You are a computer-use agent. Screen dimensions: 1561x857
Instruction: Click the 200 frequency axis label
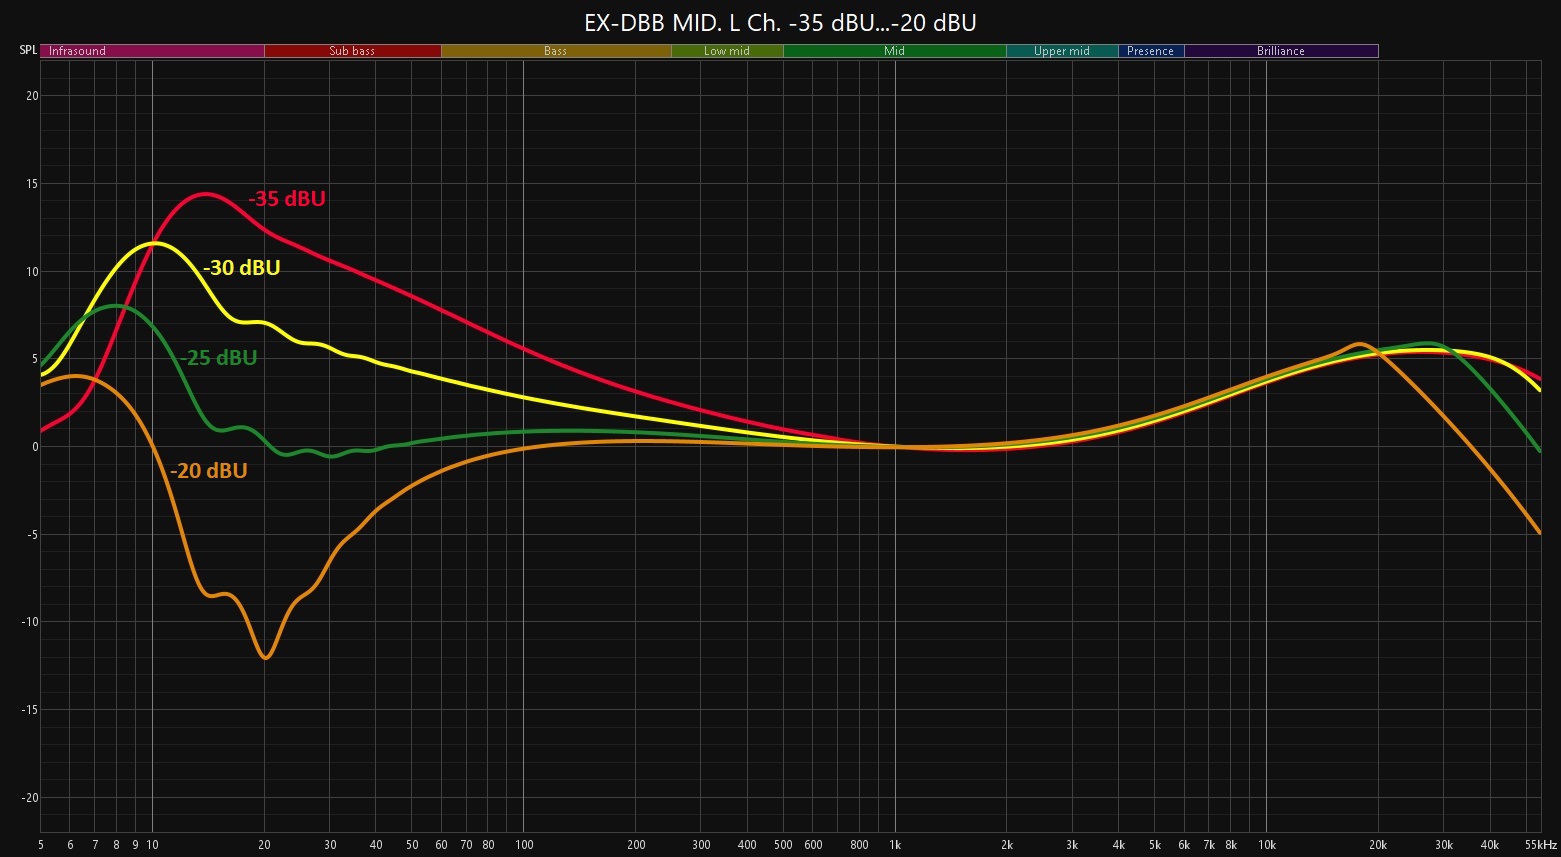(636, 845)
